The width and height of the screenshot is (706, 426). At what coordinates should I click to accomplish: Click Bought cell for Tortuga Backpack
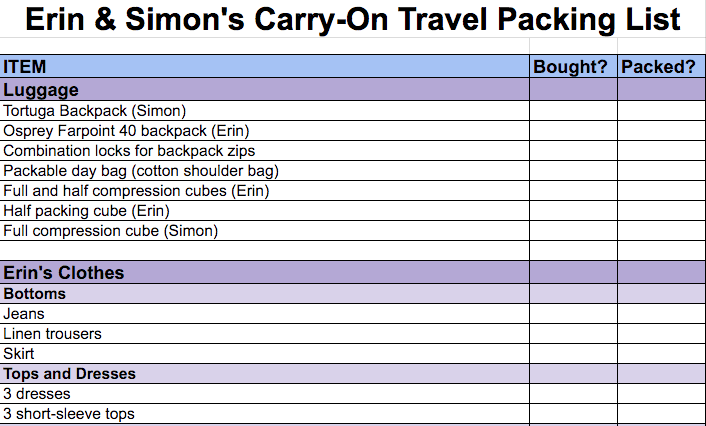tap(573, 111)
